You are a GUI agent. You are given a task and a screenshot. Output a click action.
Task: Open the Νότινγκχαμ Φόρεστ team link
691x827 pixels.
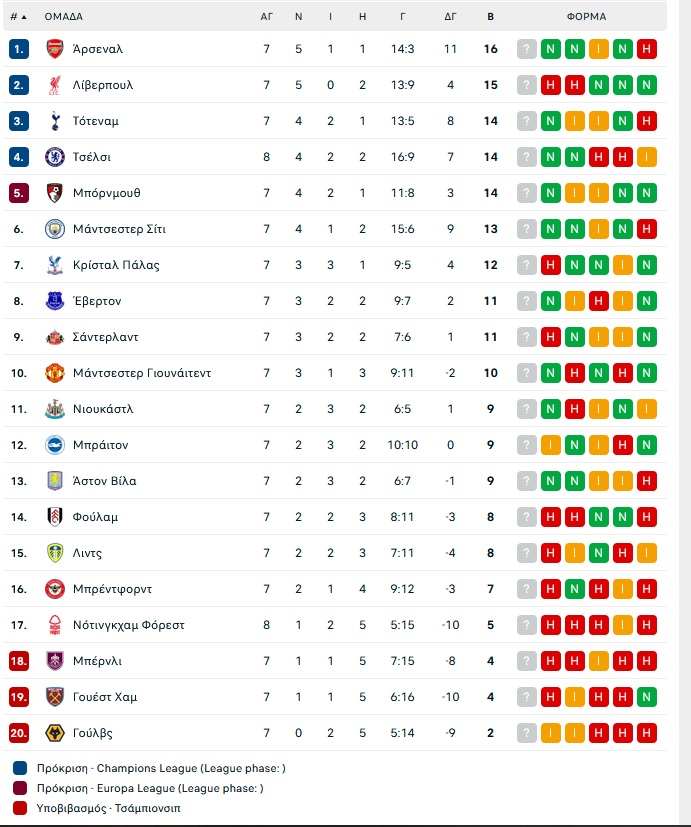[x=129, y=625]
